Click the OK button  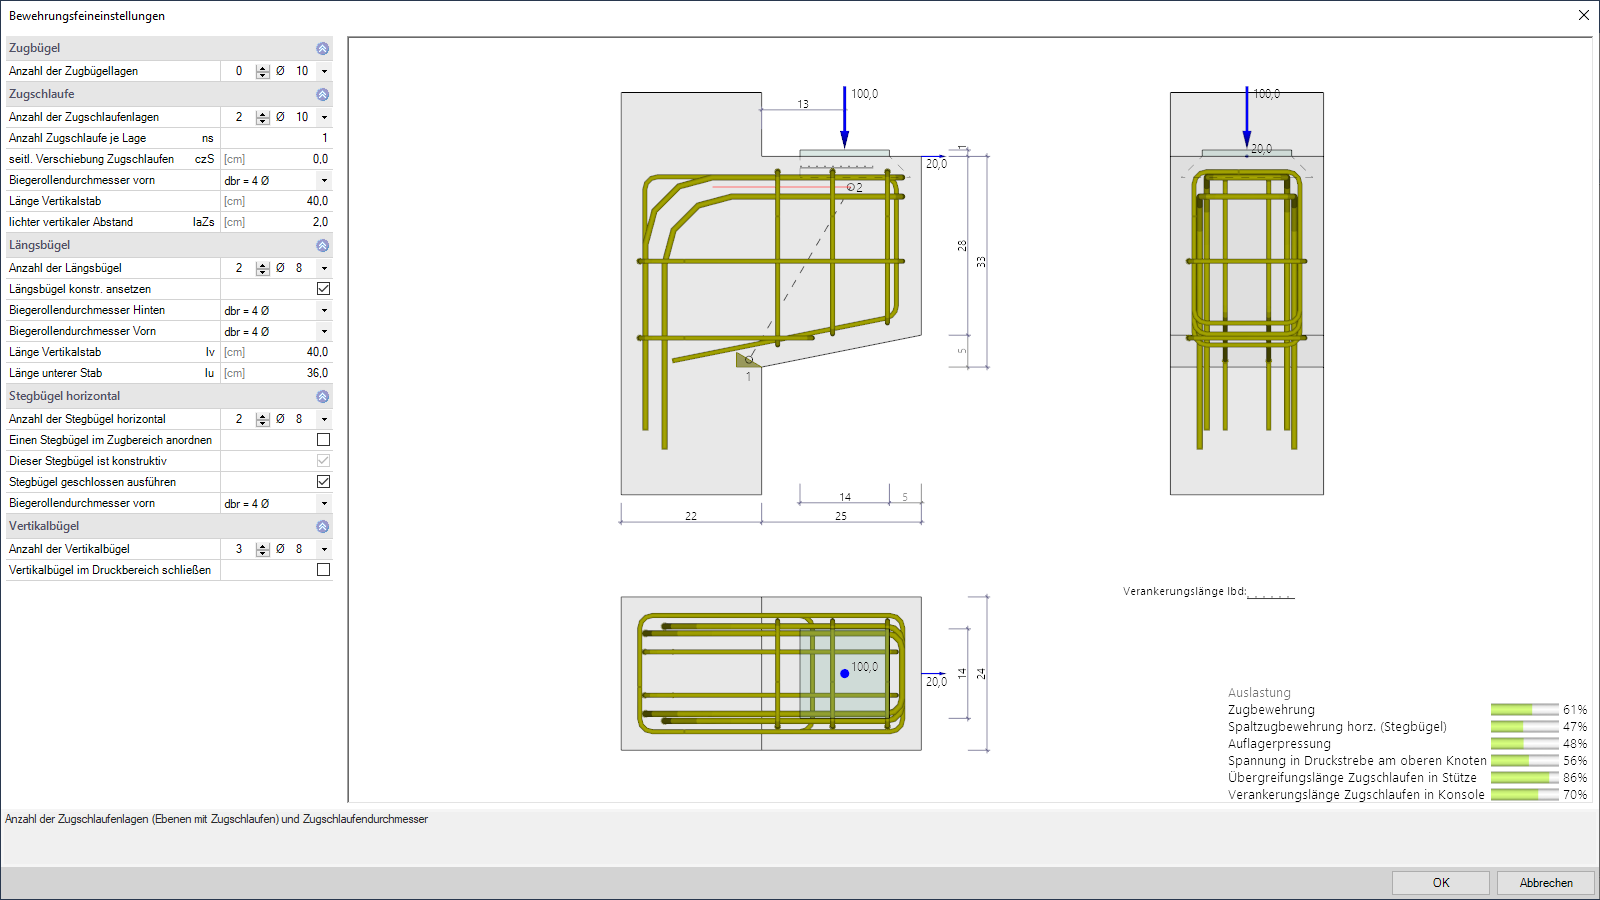1441,883
